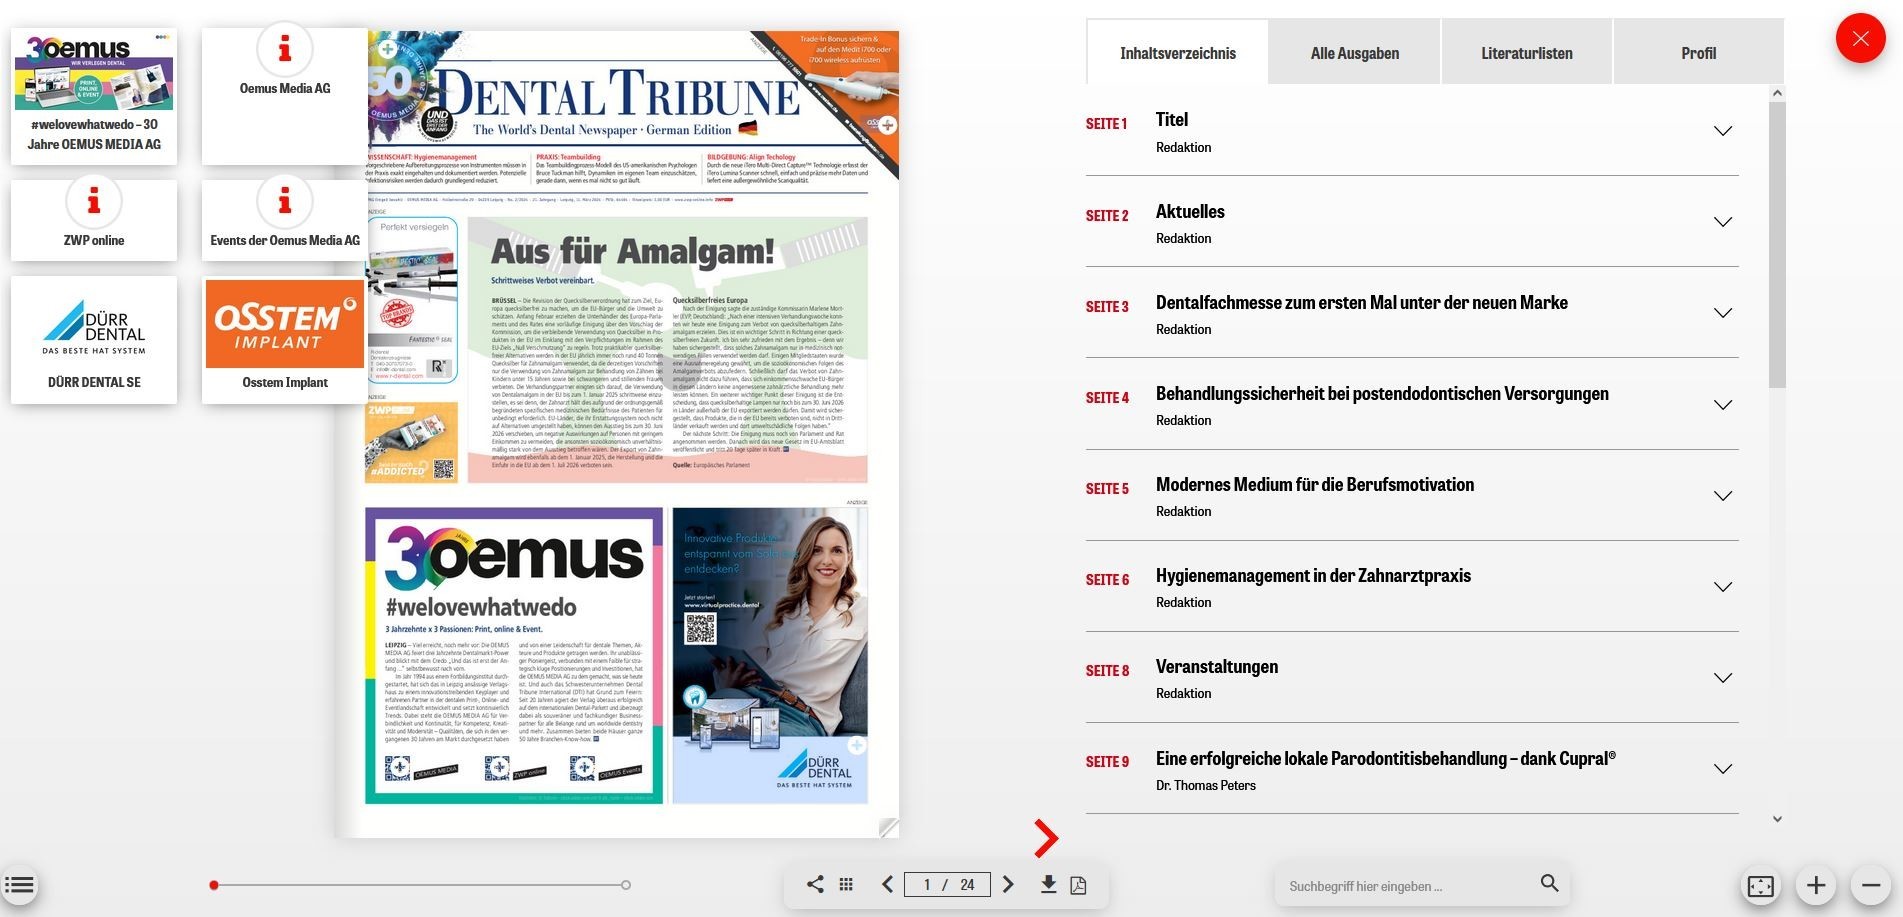Click the page slider end marker
The width and height of the screenshot is (1903, 917).
(626, 885)
